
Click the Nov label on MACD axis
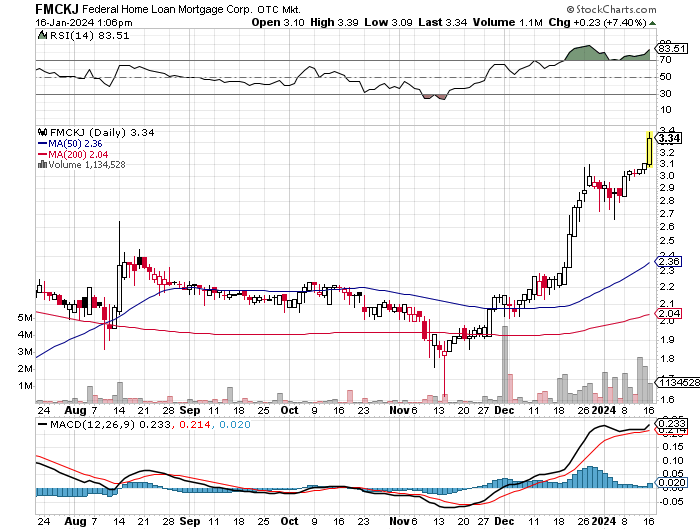(399, 521)
